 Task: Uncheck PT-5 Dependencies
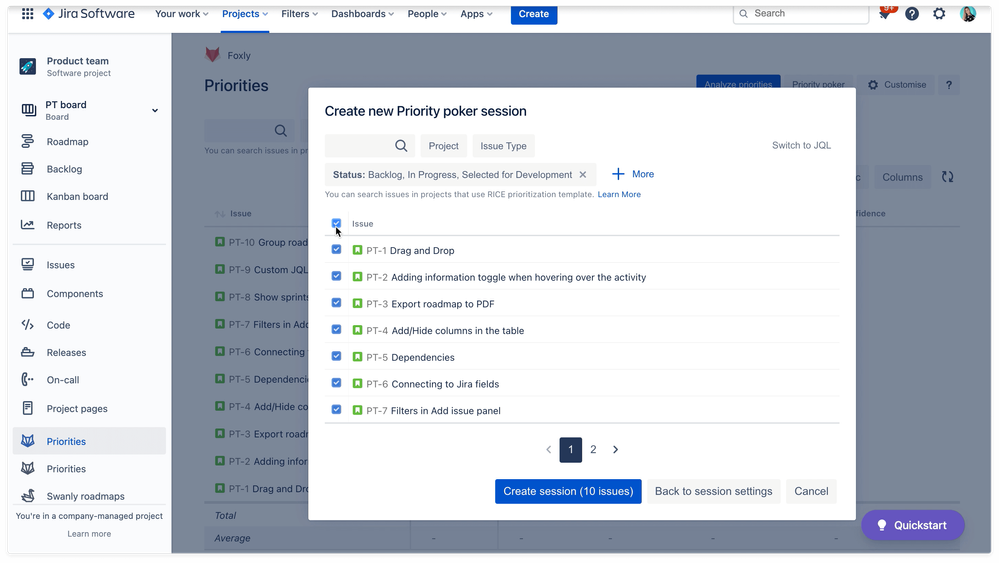coord(336,357)
